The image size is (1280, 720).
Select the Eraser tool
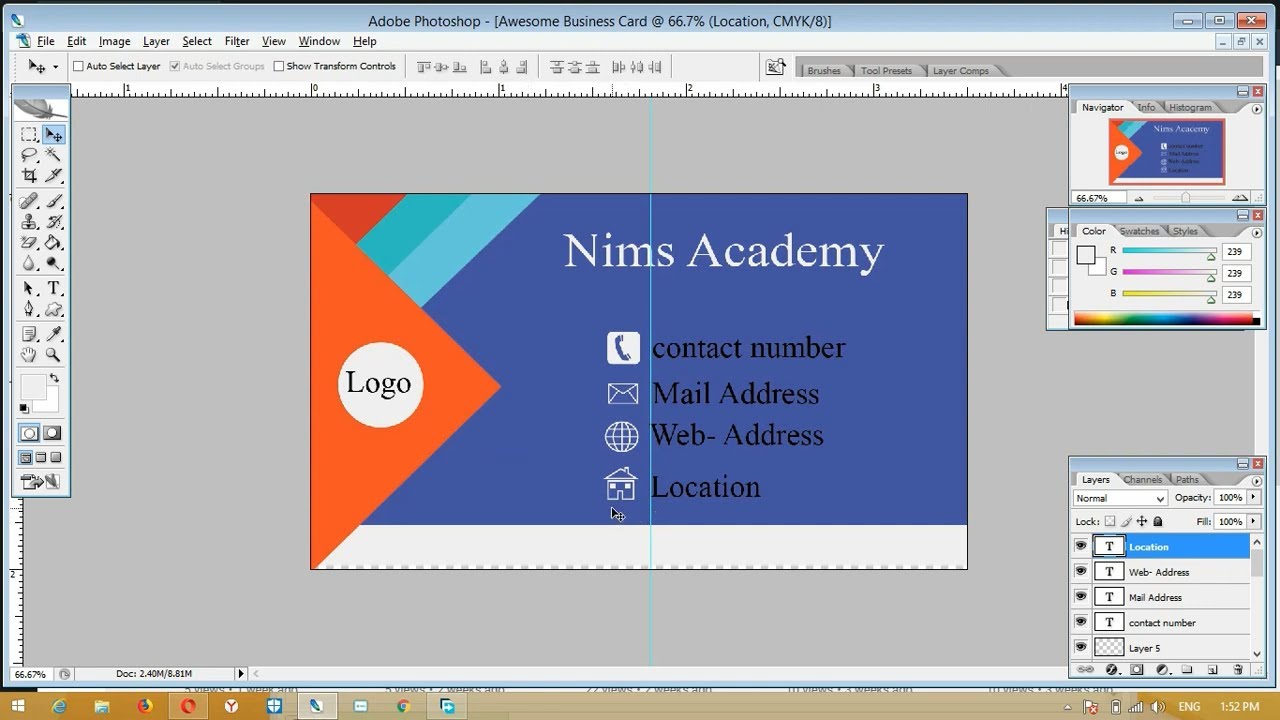point(29,243)
